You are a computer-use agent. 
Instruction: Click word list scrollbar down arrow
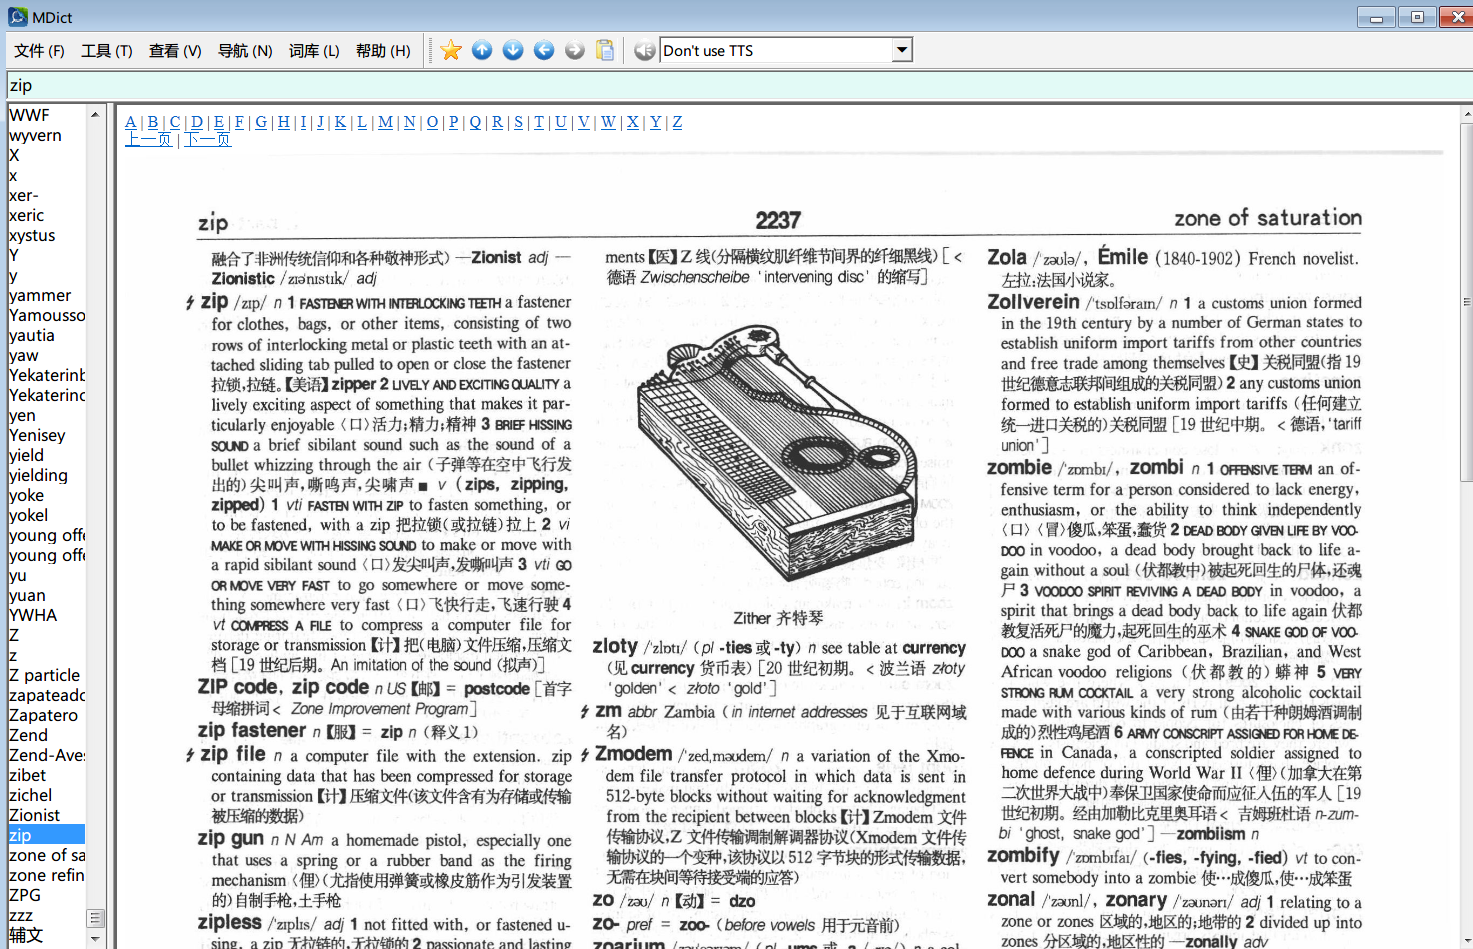point(96,939)
